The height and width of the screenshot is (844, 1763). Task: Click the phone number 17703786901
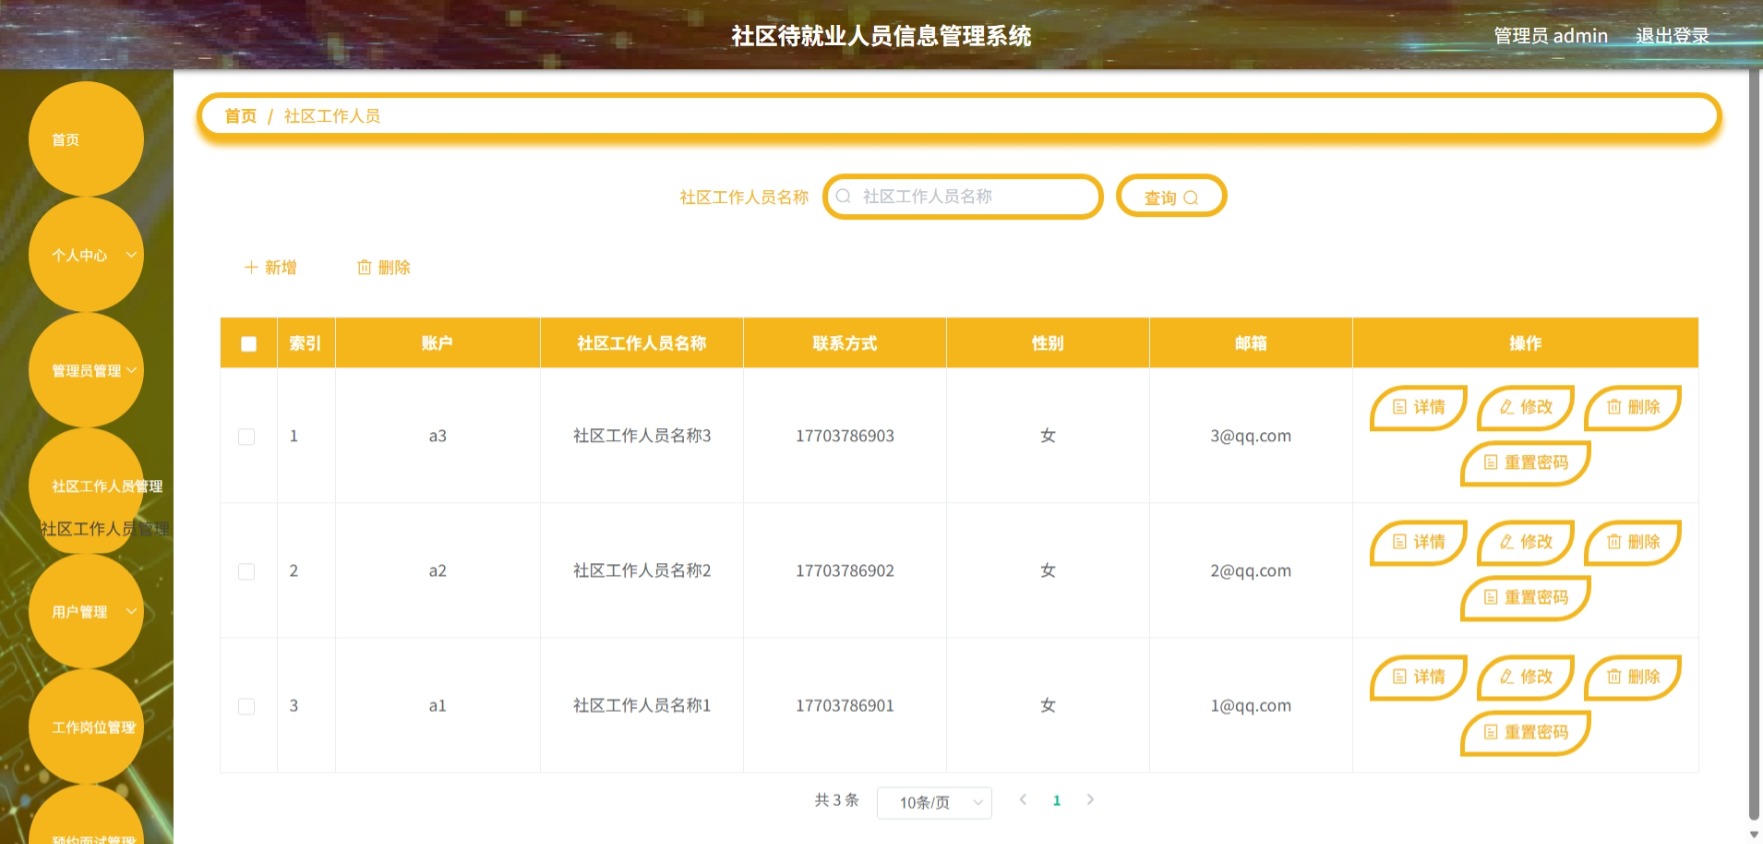pyautogui.click(x=845, y=706)
